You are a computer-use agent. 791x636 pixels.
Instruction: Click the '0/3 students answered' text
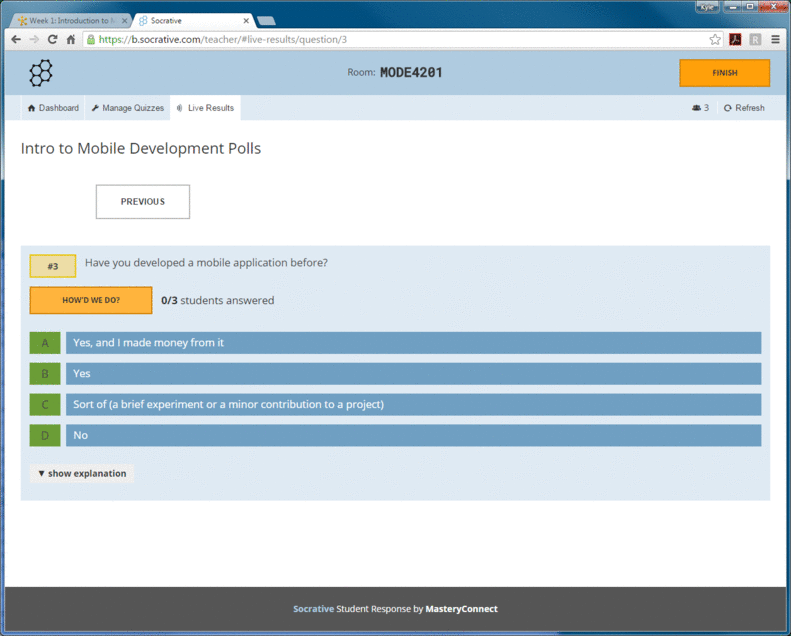pyautogui.click(x=218, y=301)
